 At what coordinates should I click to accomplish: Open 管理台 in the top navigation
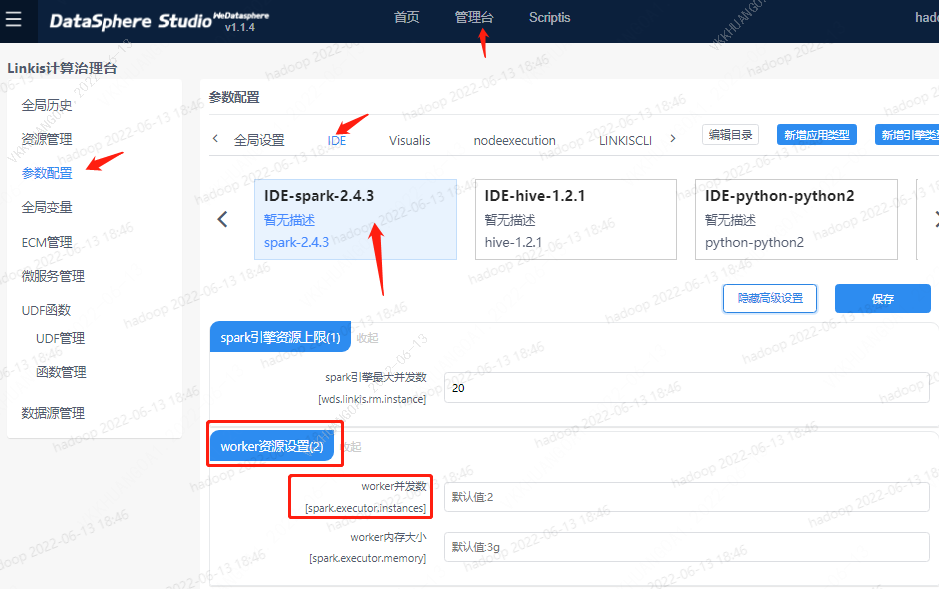tap(473, 17)
